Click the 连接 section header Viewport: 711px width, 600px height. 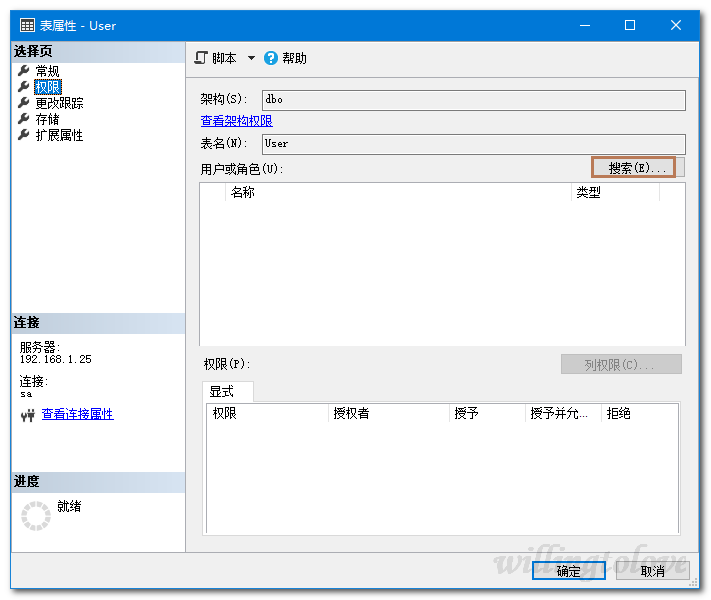tap(98, 323)
